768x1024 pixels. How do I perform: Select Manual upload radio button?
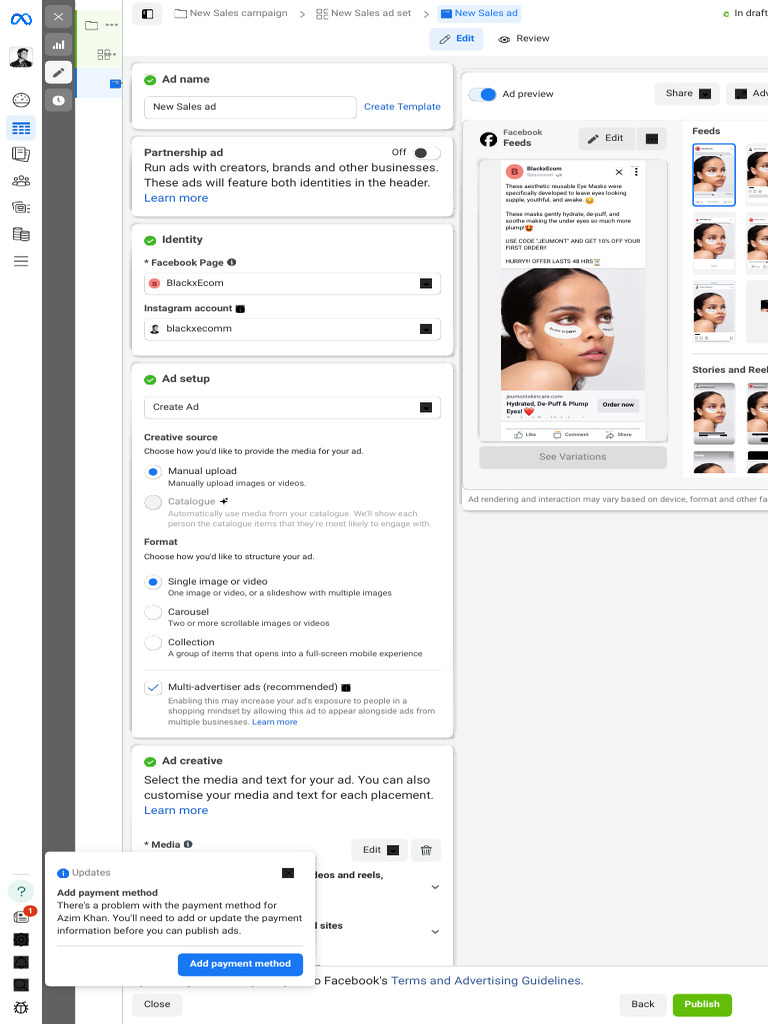pyautogui.click(x=153, y=472)
